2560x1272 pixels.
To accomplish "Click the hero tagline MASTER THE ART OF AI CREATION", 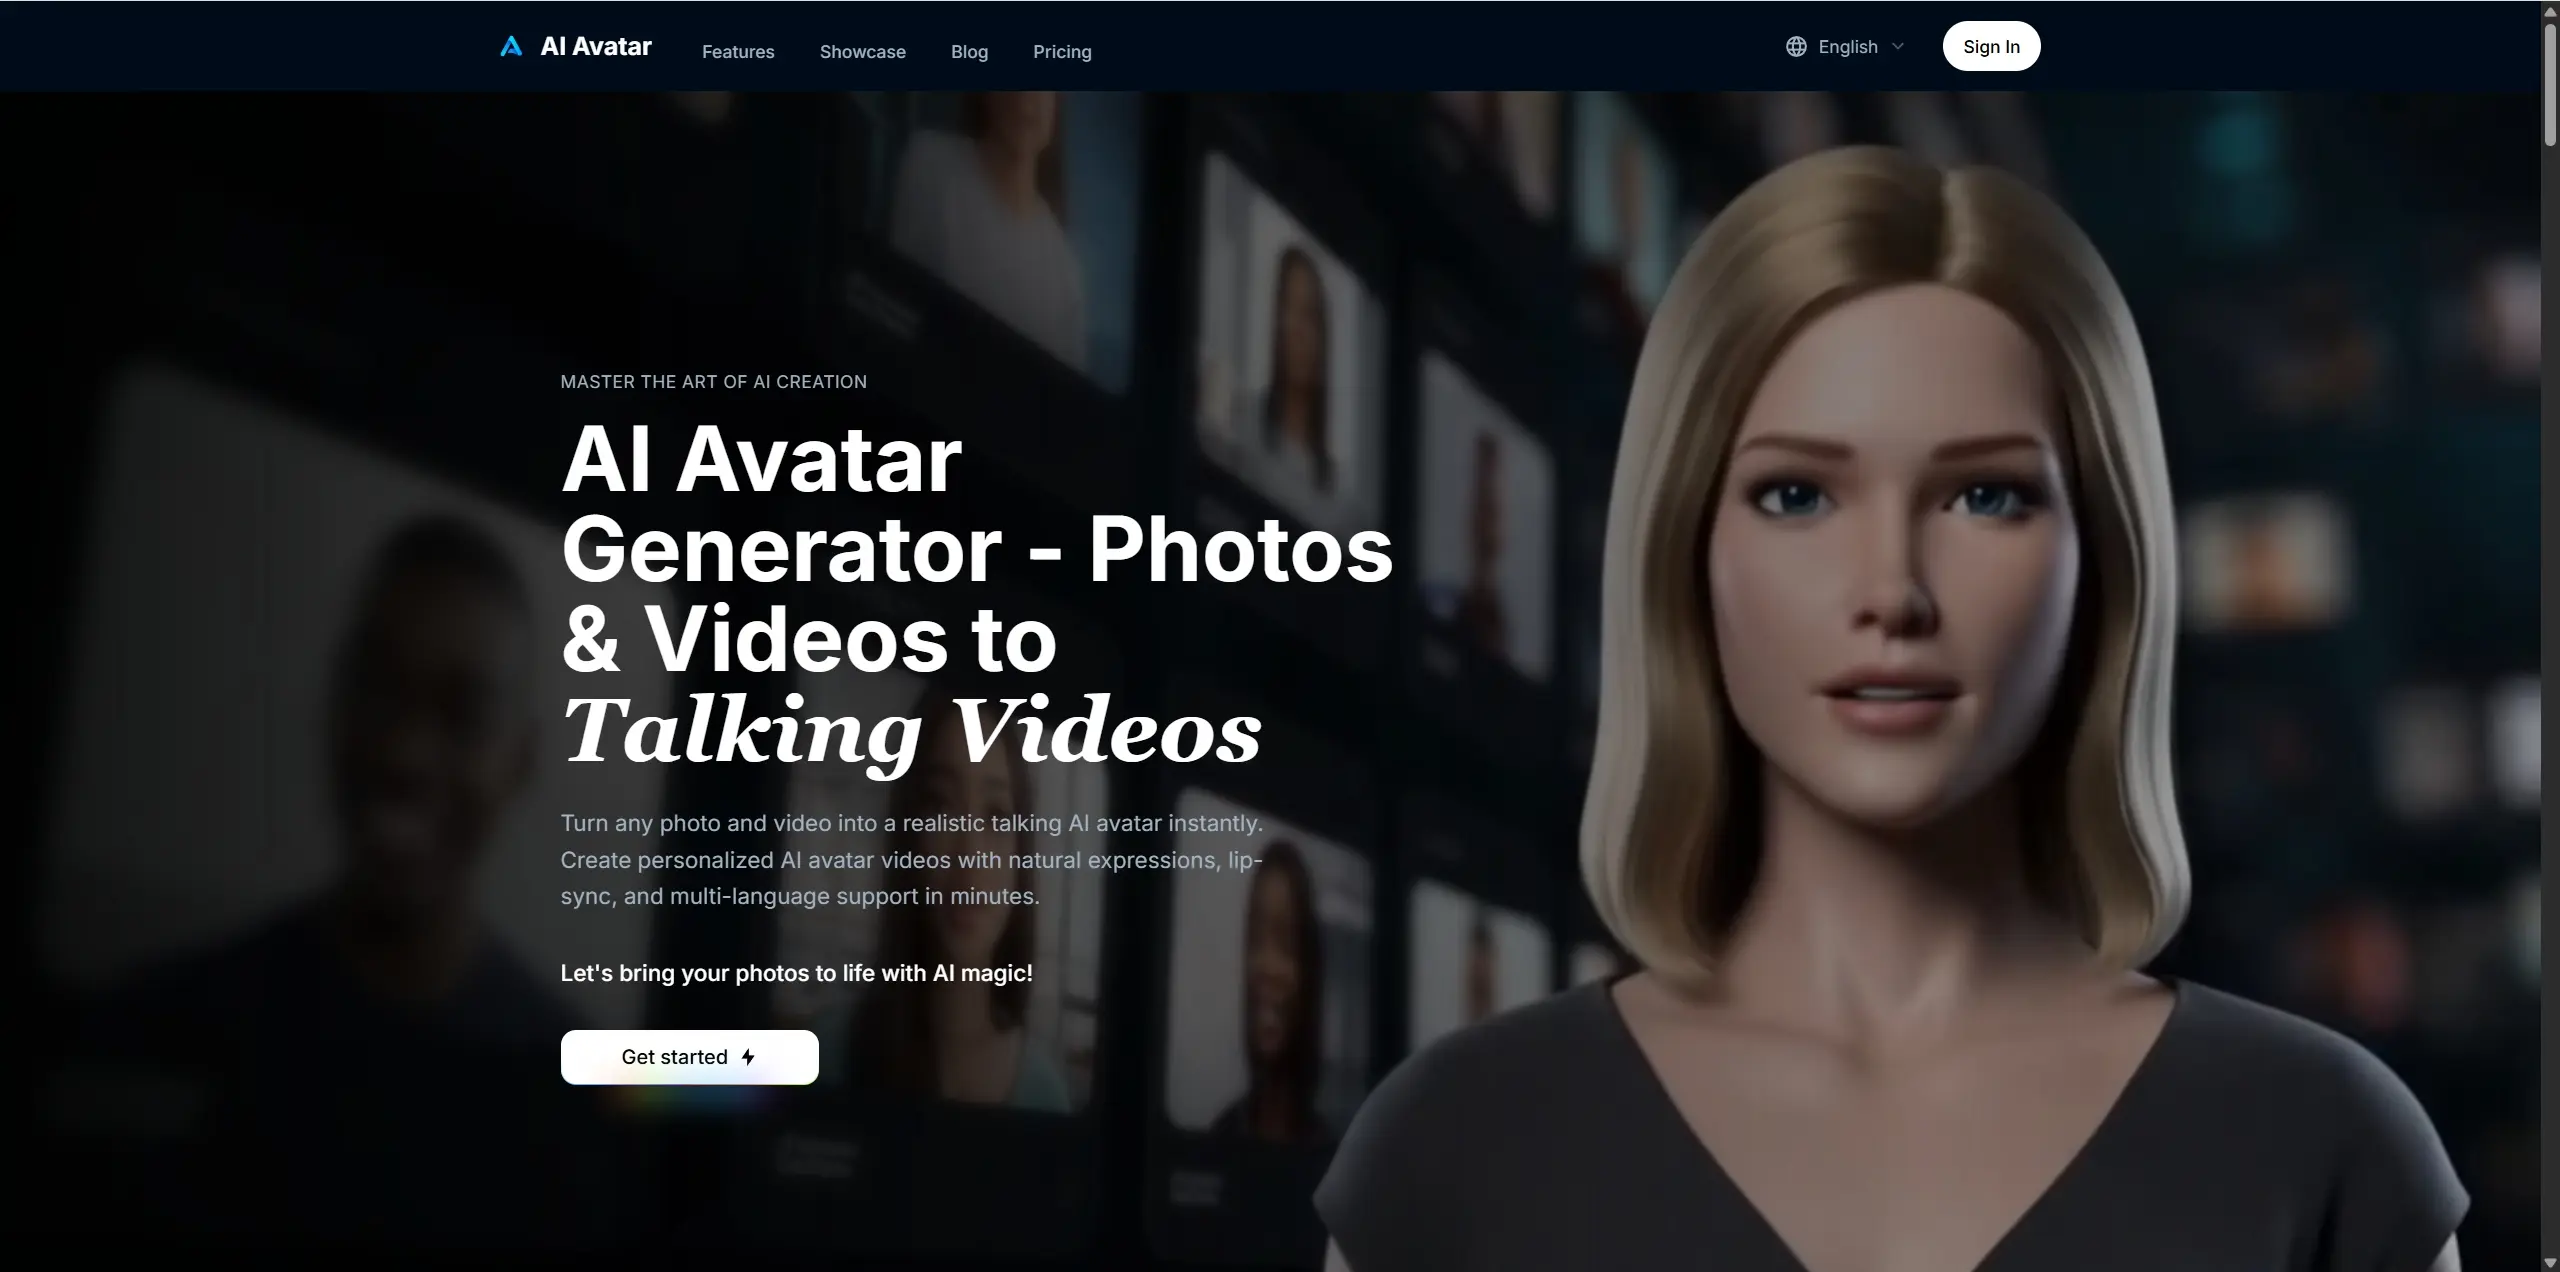I will (713, 381).
